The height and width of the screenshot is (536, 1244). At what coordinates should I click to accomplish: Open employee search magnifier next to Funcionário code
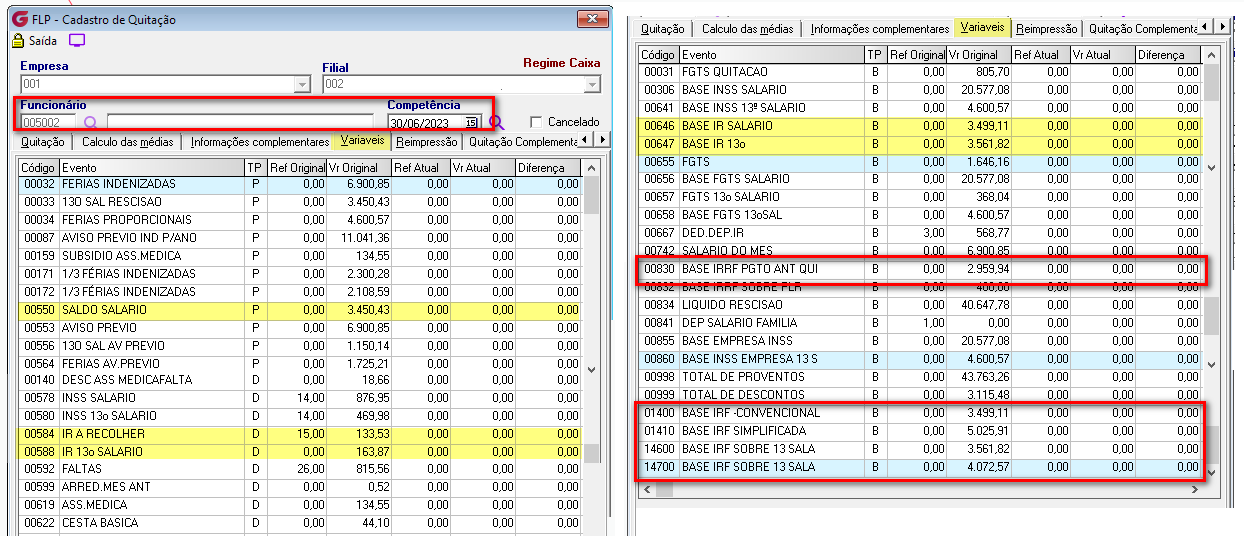coord(91,123)
